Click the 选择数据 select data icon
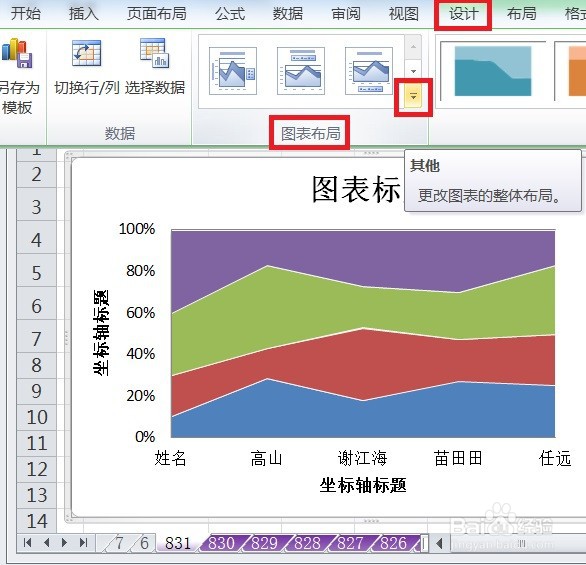The image size is (586, 565). 154,53
